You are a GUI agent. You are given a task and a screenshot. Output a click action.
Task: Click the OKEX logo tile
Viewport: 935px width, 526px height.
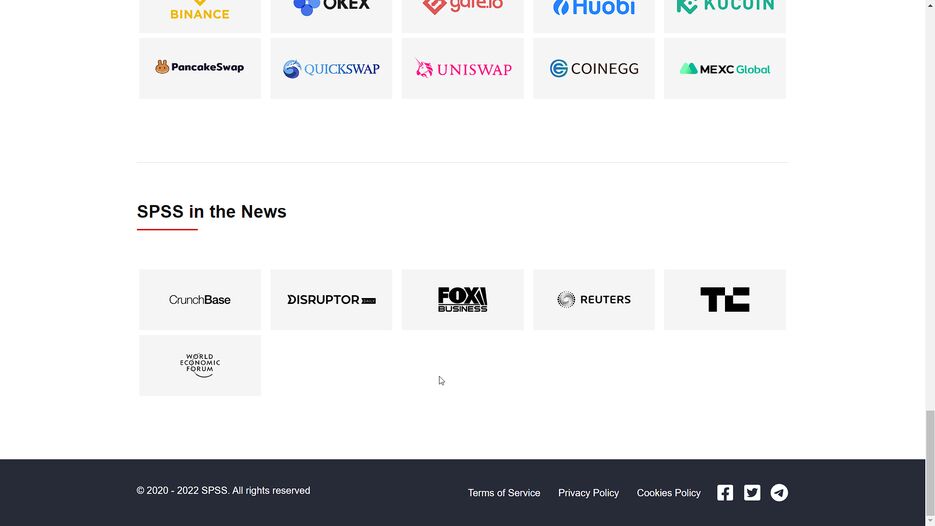[331, 16]
